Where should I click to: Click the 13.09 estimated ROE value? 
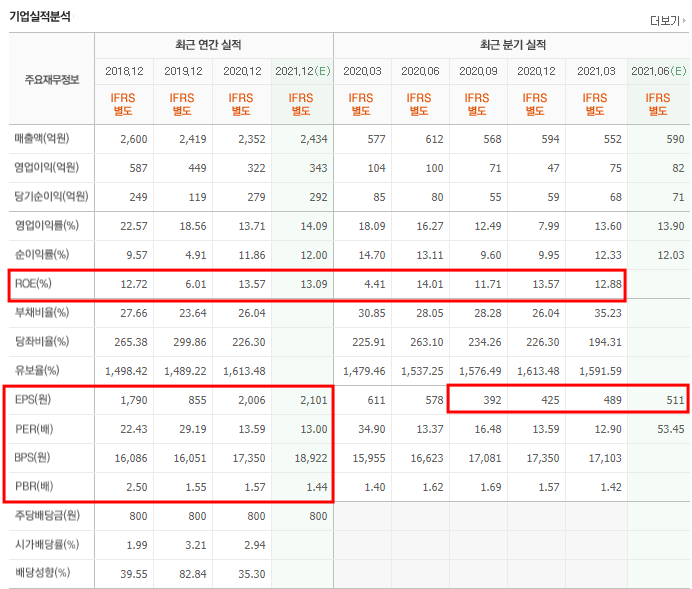tap(314, 284)
